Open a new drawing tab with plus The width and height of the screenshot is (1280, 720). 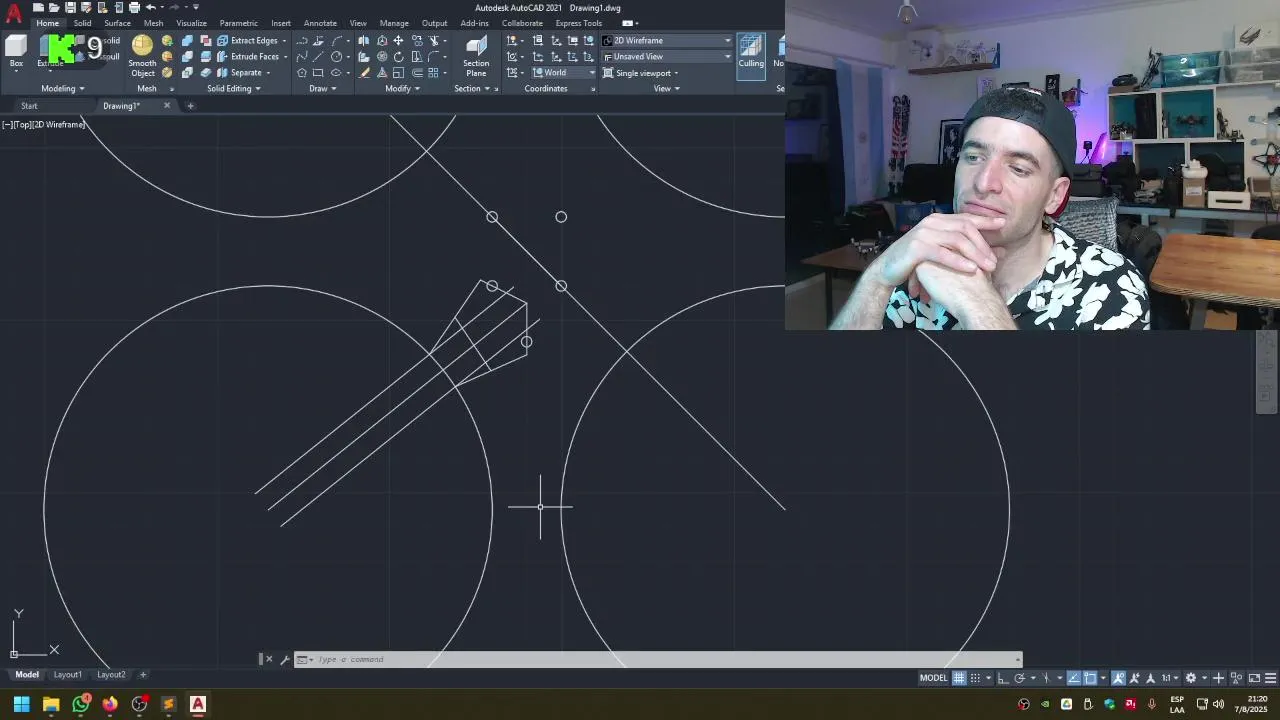pos(190,106)
